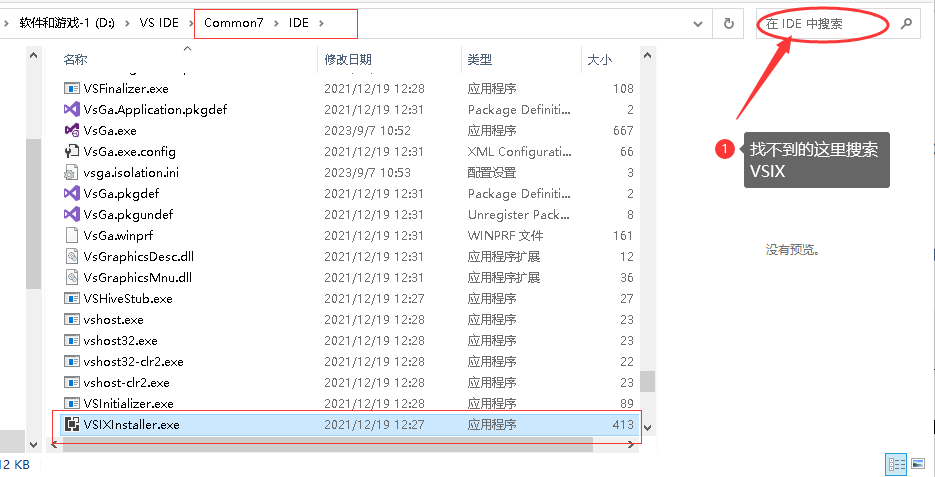Select the VsGa.winprf file name
This screenshot has width=935, height=477.
(119, 236)
